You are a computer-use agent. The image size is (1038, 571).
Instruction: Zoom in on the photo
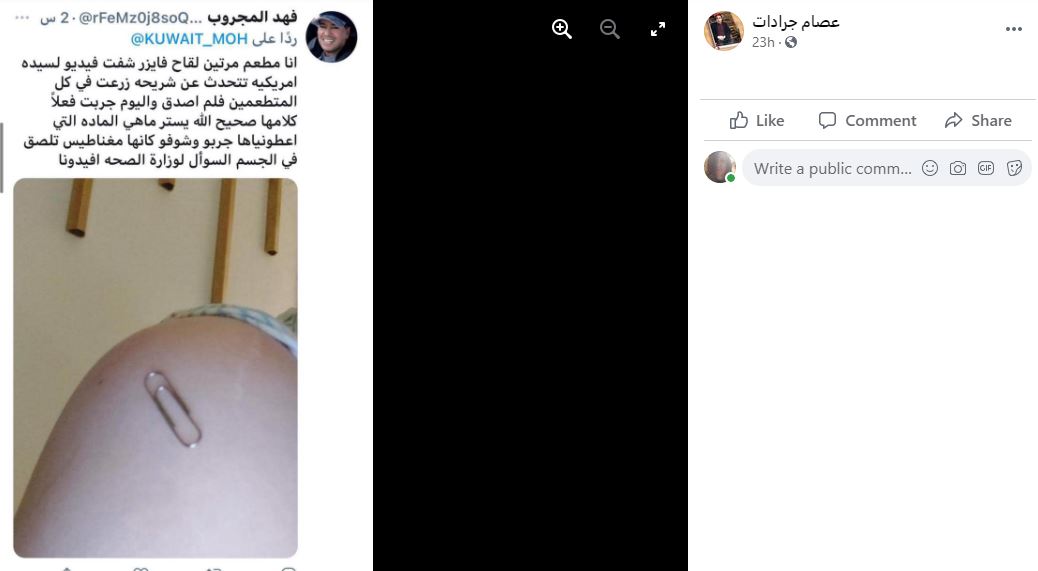(x=562, y=29)
